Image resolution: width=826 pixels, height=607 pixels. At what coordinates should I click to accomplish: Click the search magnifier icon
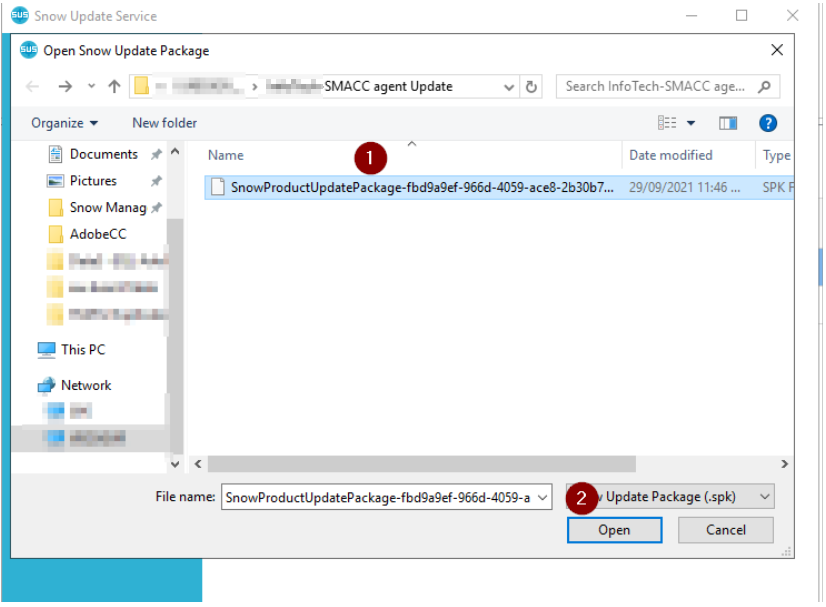(764, 86)
